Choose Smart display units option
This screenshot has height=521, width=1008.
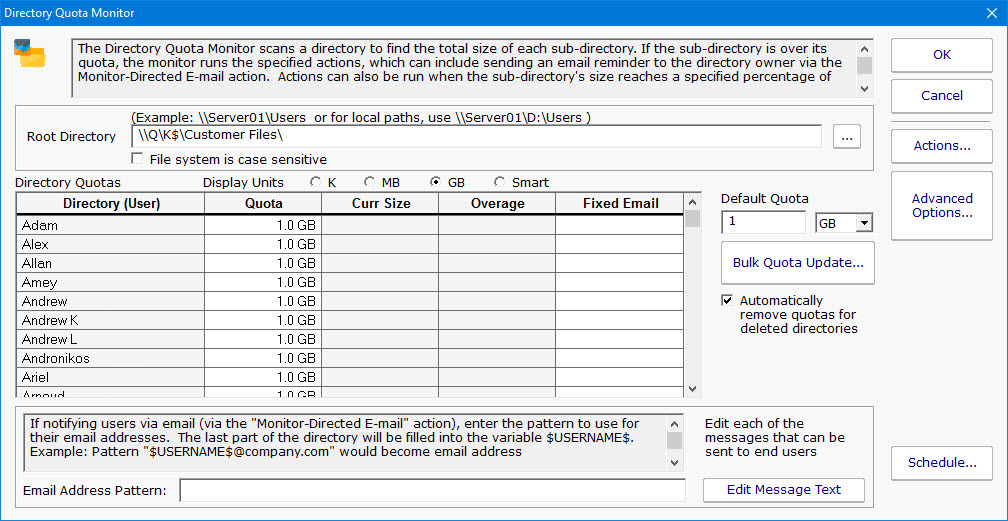point(500,182)
